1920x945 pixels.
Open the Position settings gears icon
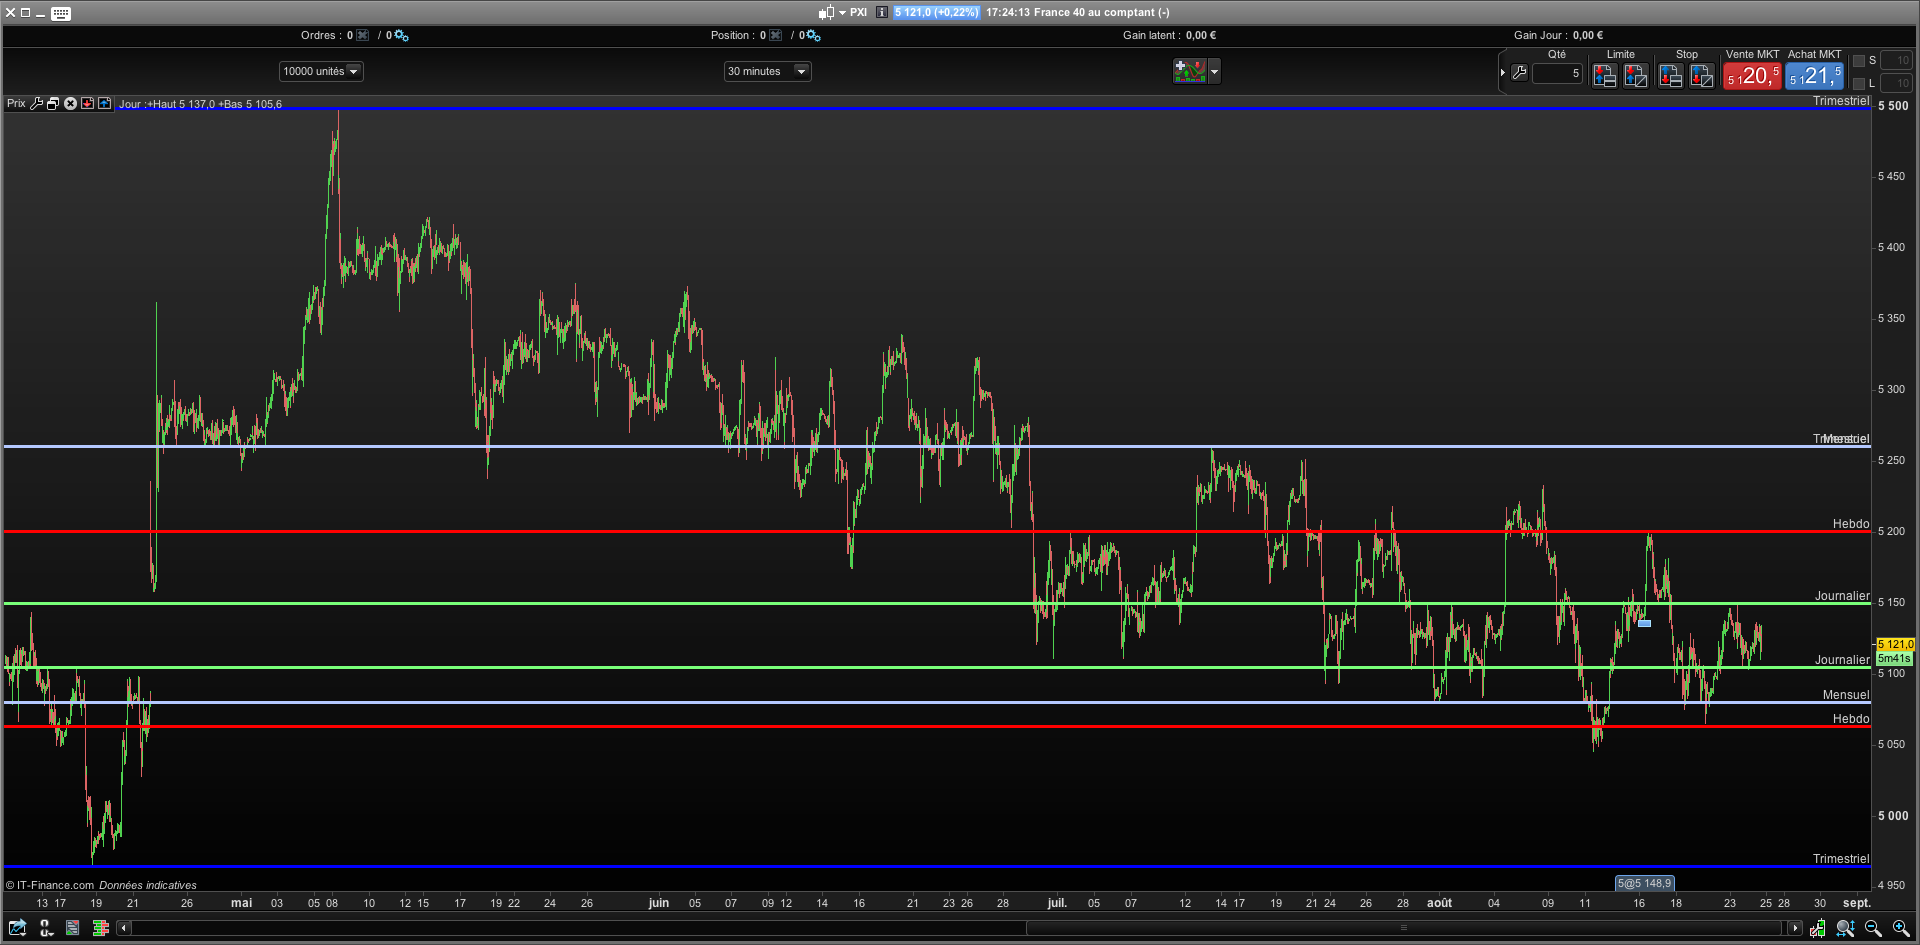[813, 35]
